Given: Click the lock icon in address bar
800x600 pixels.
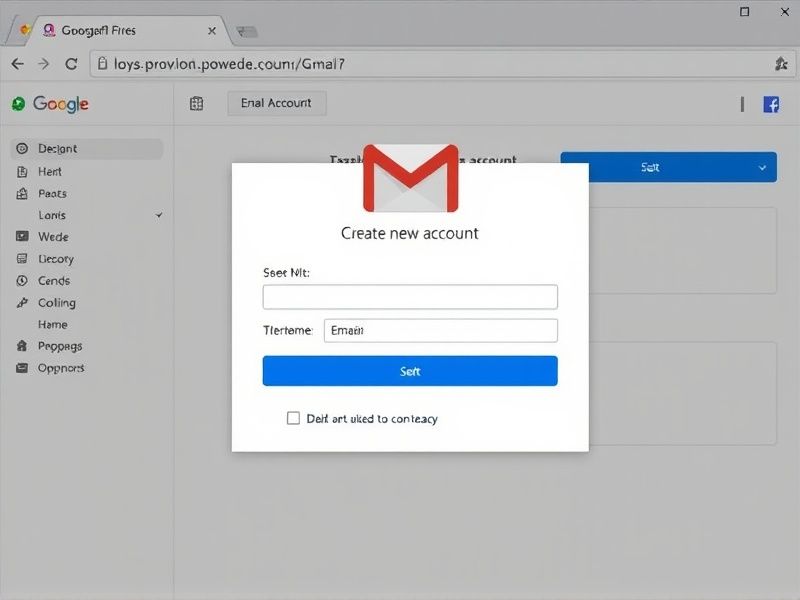Looking at the screenshot, I should tap(103, 64).
